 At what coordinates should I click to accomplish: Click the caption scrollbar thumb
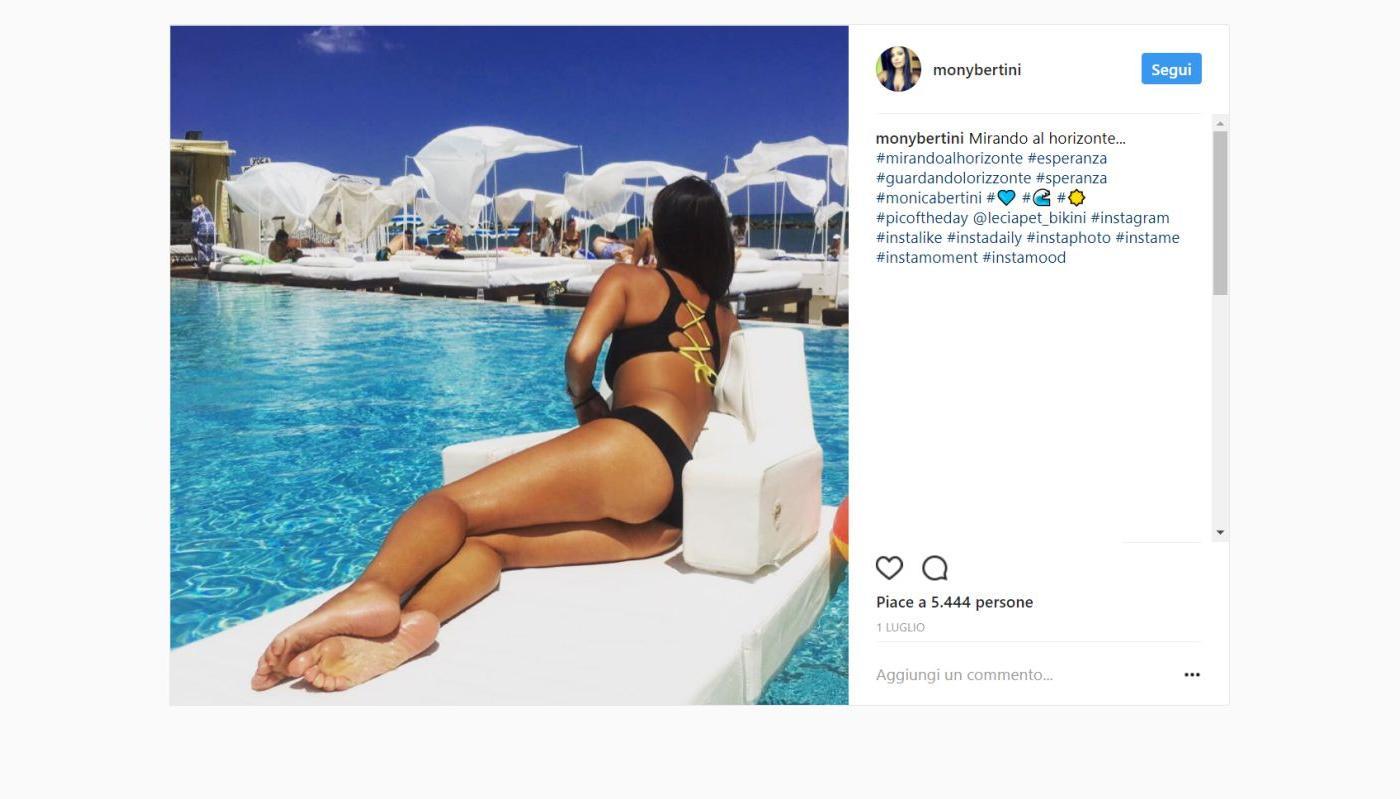click(x=1220, y=213)
